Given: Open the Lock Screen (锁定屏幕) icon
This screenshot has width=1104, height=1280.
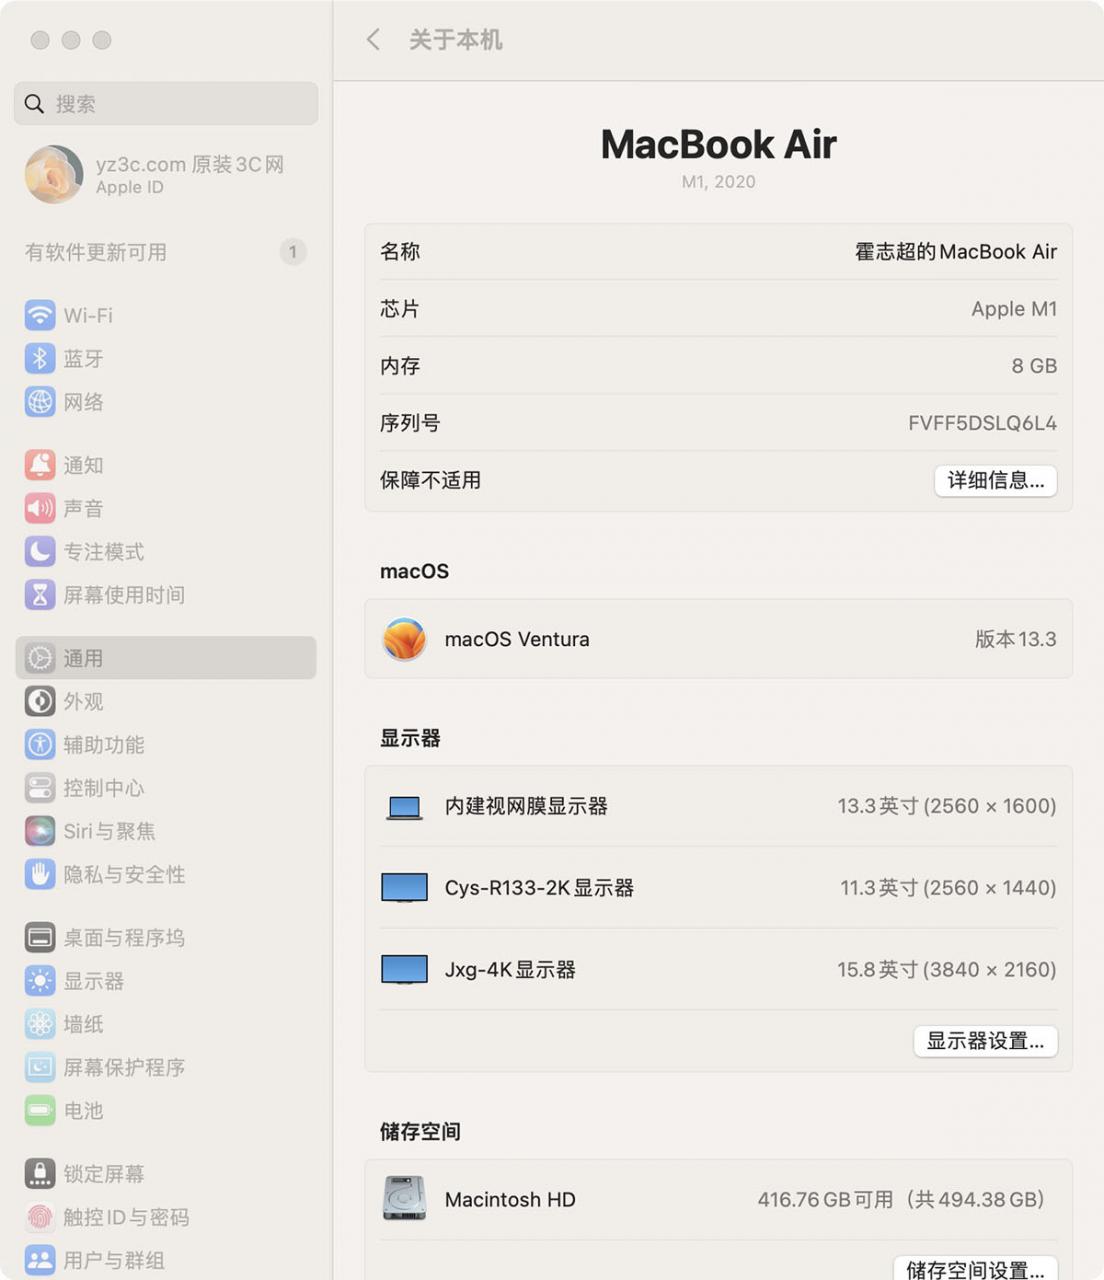Looking at the screenshot, I should (x=40, y=1173).
